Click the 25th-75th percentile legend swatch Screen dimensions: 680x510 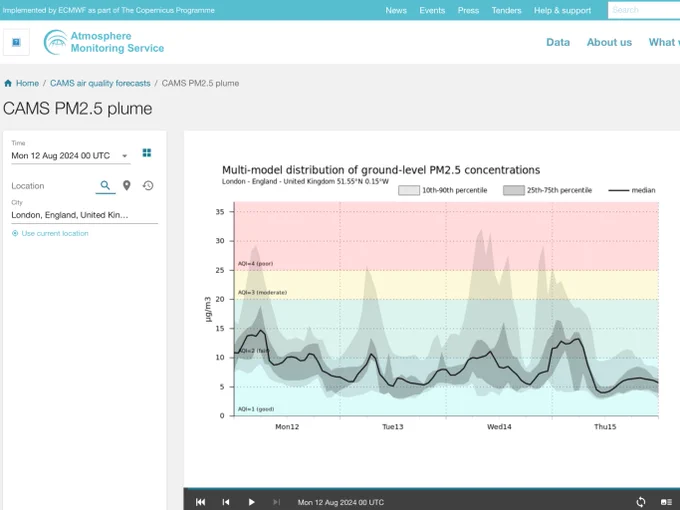pos(514,190)
